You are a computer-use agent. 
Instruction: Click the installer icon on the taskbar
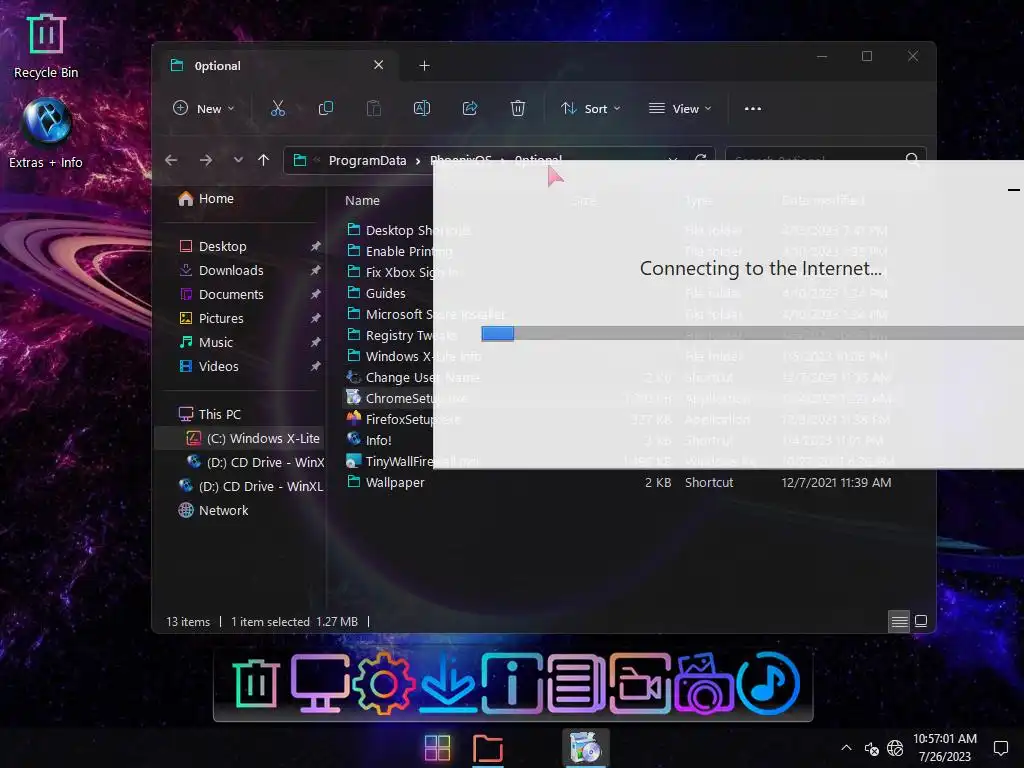(x=586, y=748)
